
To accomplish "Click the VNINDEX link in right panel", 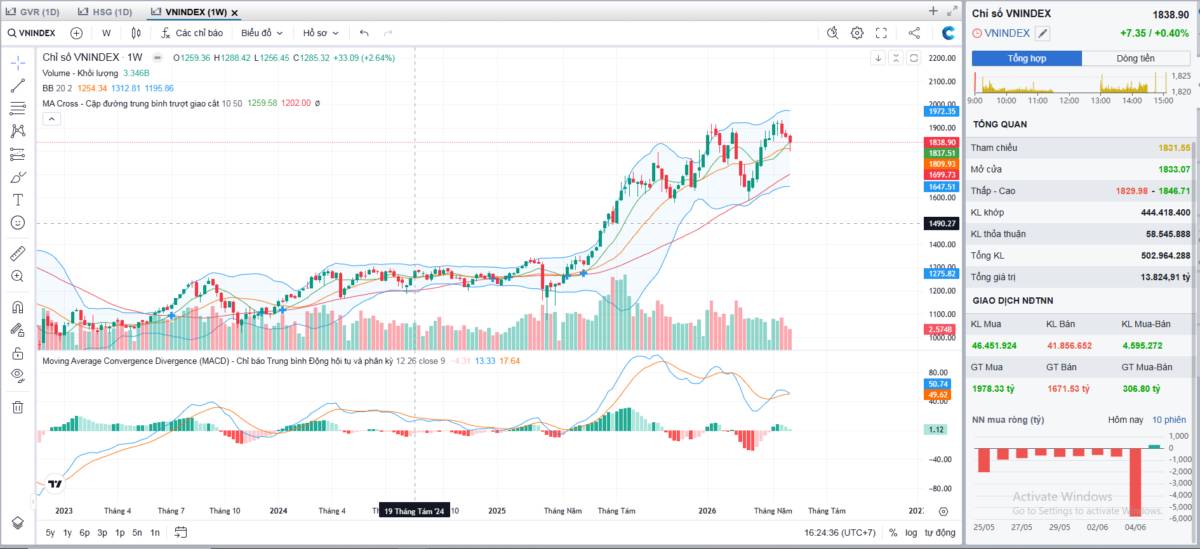I will pyautogui.click(x=1008, y=33).
